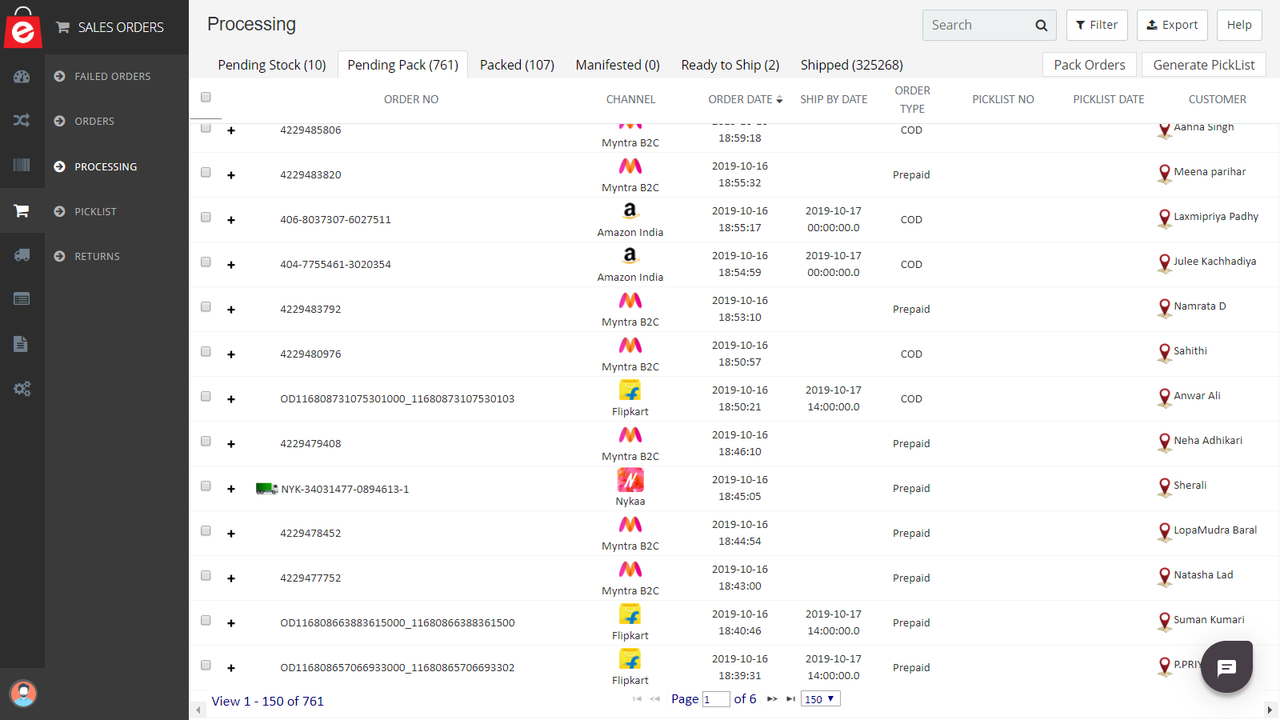Open the rows-per-page dropdown showing 150
Screen dimensions: 1280x720
pyautogui.click(x=819, y=698)
